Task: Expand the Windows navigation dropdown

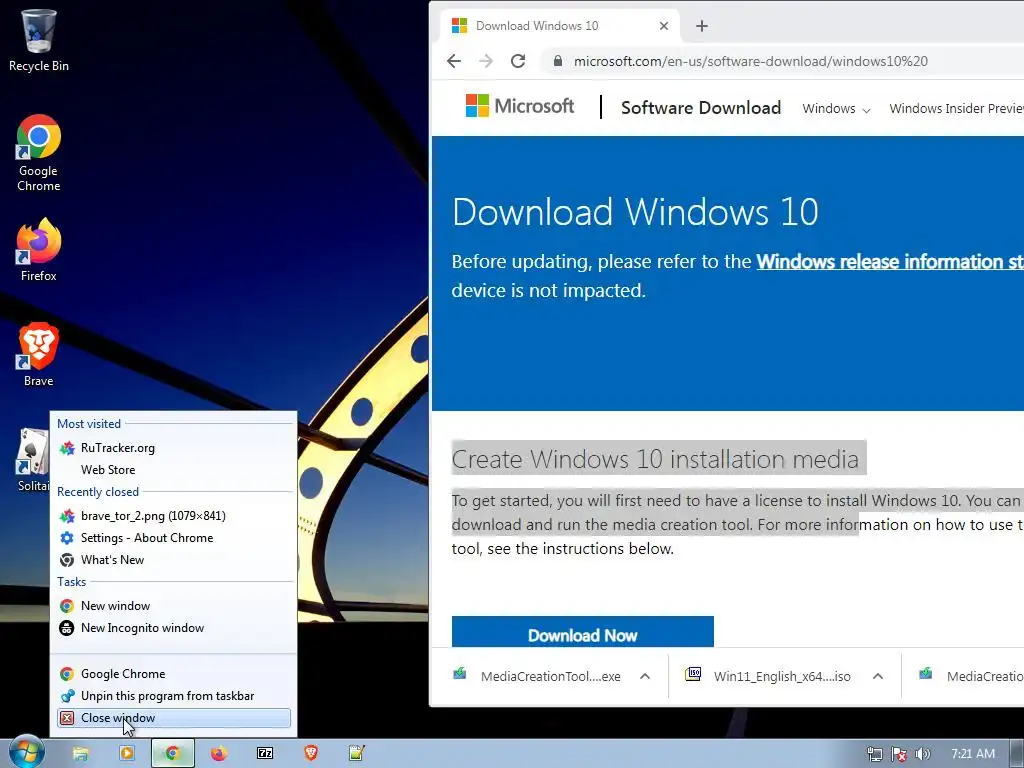Action: (x=836, y=108)
